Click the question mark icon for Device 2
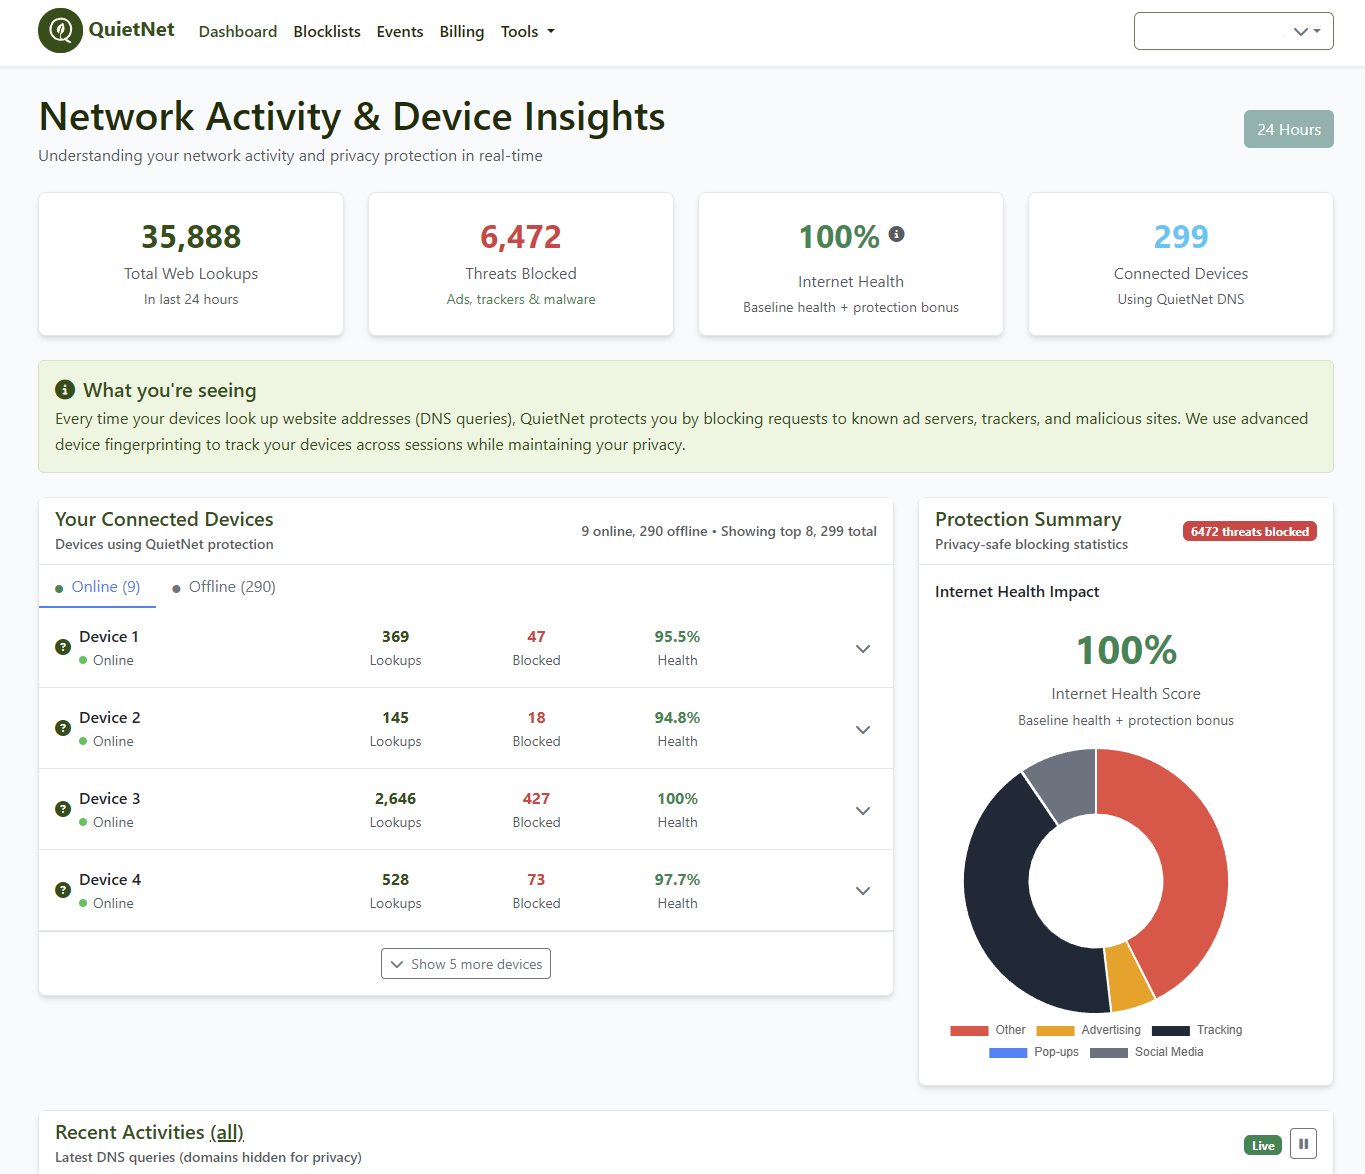Viewport: 1365px width, 1174px height. click(63, 728)
